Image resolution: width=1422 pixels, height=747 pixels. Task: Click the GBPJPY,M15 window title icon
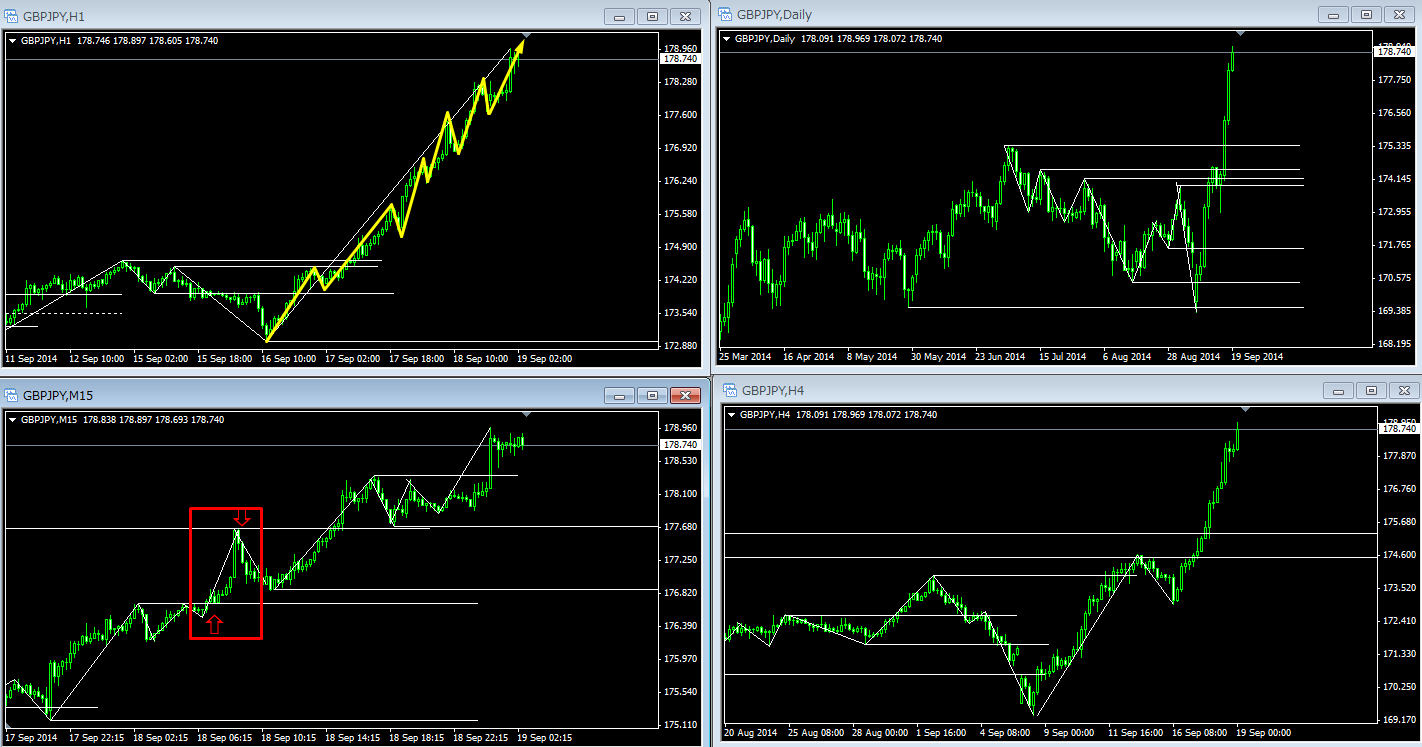(11, 395)
